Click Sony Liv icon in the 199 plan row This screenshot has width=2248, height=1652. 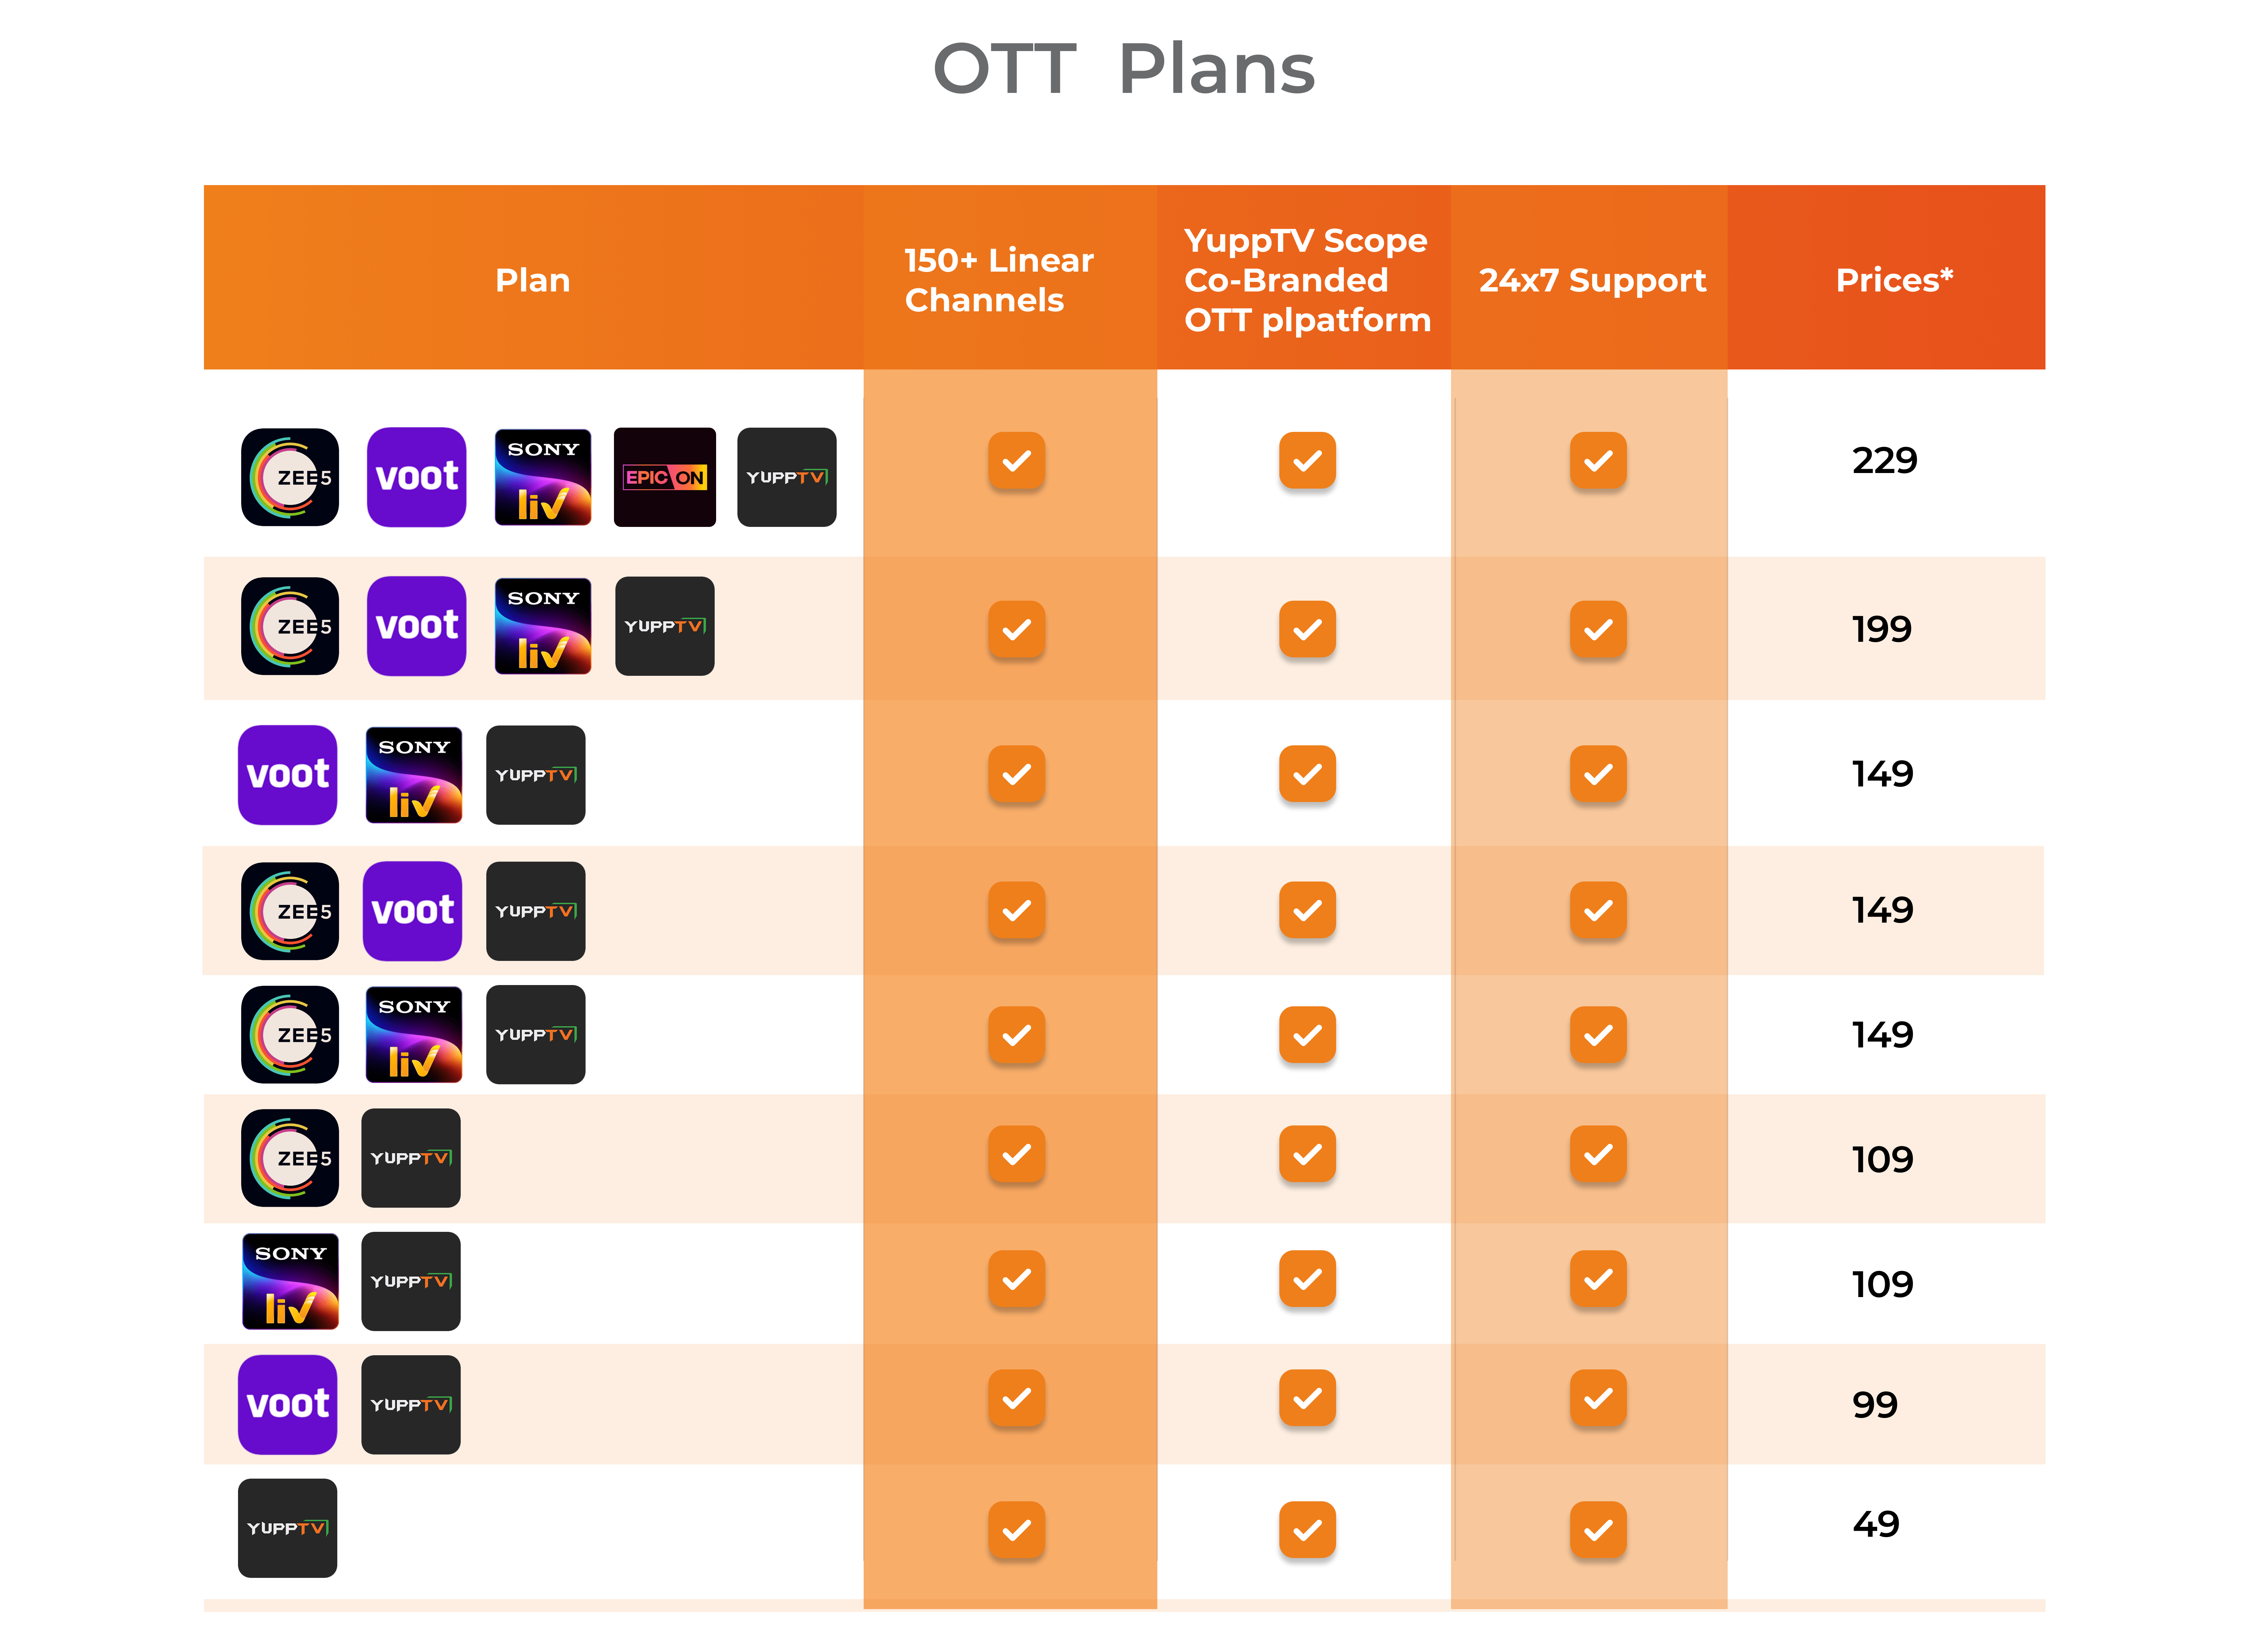point(543,626)
